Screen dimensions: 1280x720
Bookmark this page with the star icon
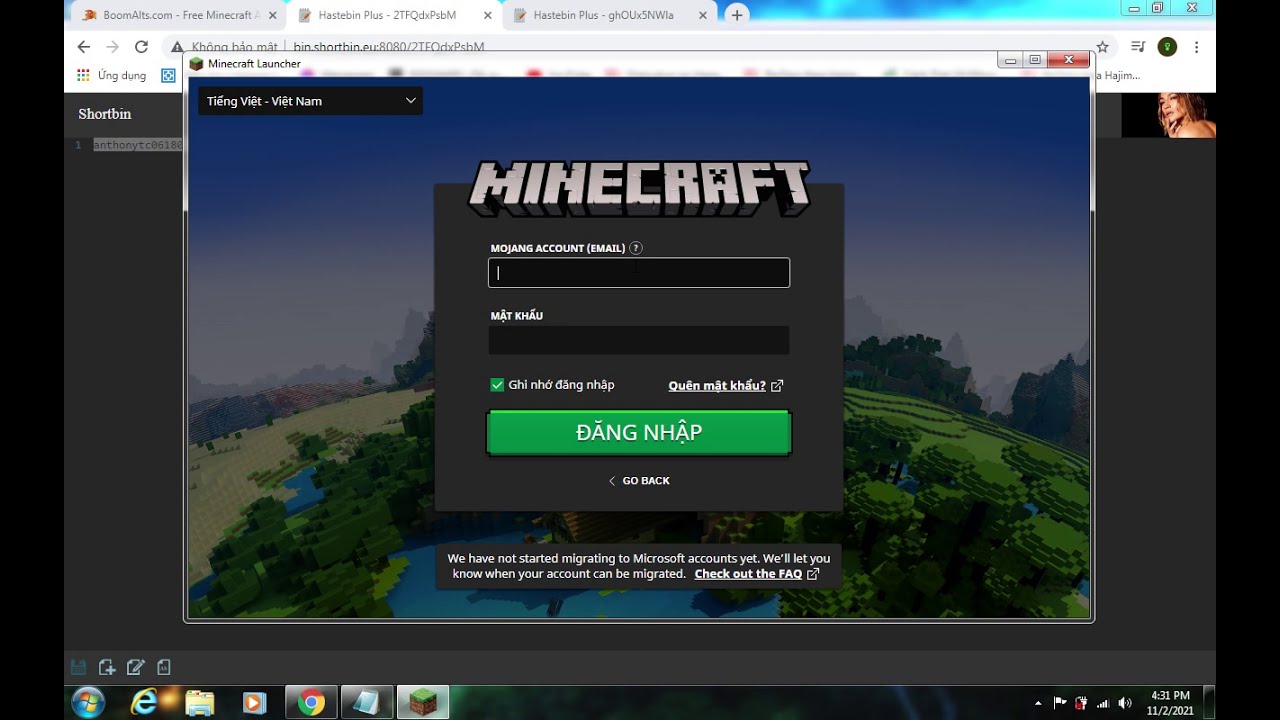click(1102, 47)
